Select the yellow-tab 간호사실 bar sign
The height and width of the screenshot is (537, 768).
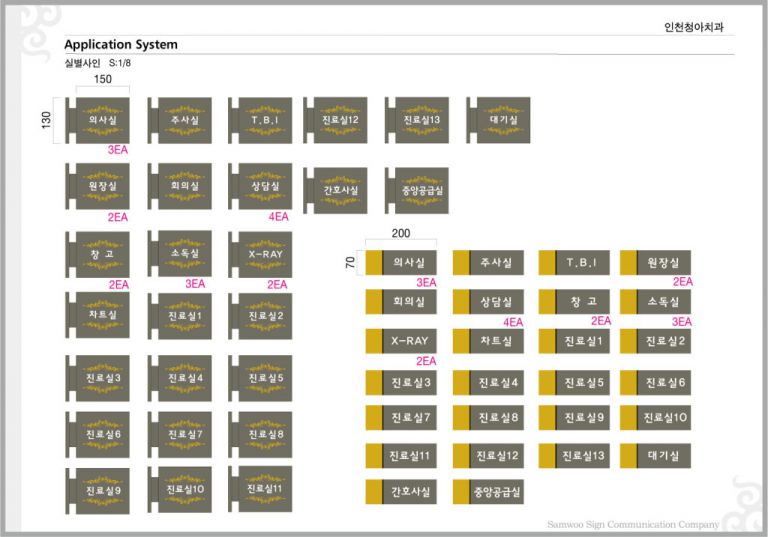point(401,492)
